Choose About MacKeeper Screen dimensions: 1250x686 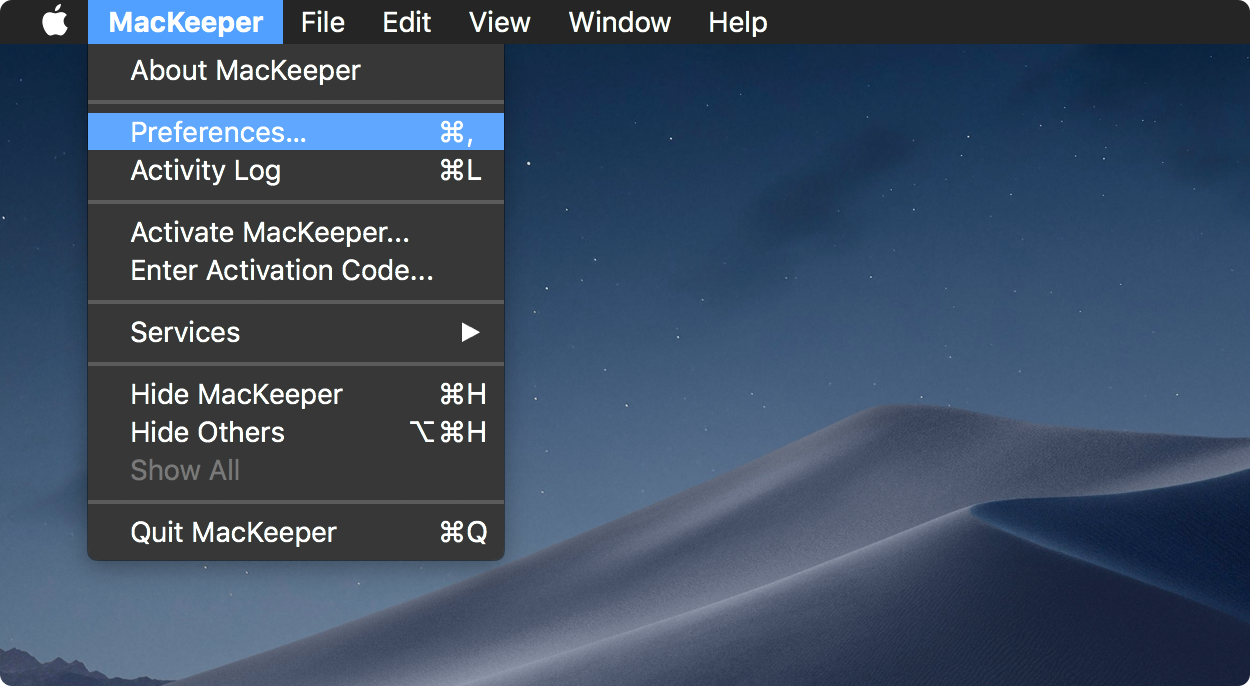click(x=296, y=71)
